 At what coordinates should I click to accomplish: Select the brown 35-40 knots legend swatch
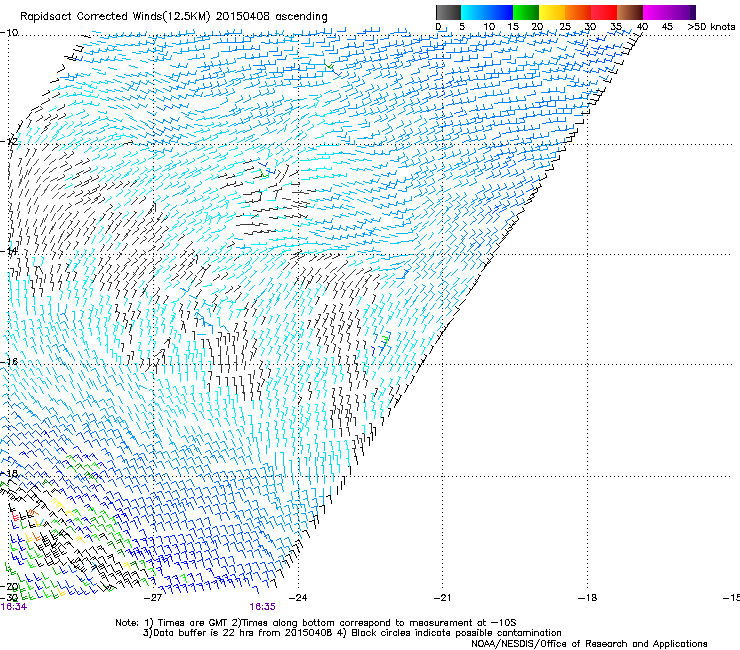(x=630, y=12)
